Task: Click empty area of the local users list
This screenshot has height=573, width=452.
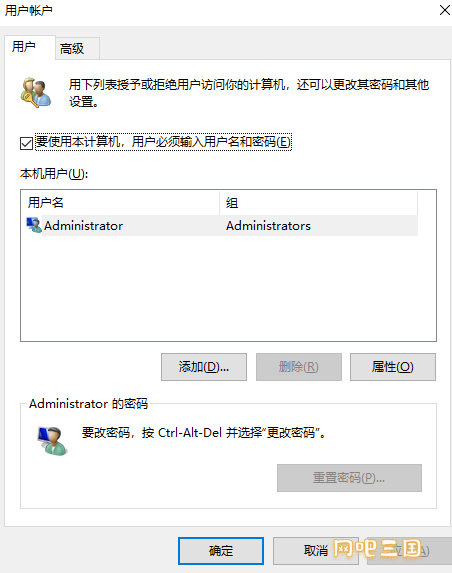Action: pyautogui.click(x=228, y=289)
